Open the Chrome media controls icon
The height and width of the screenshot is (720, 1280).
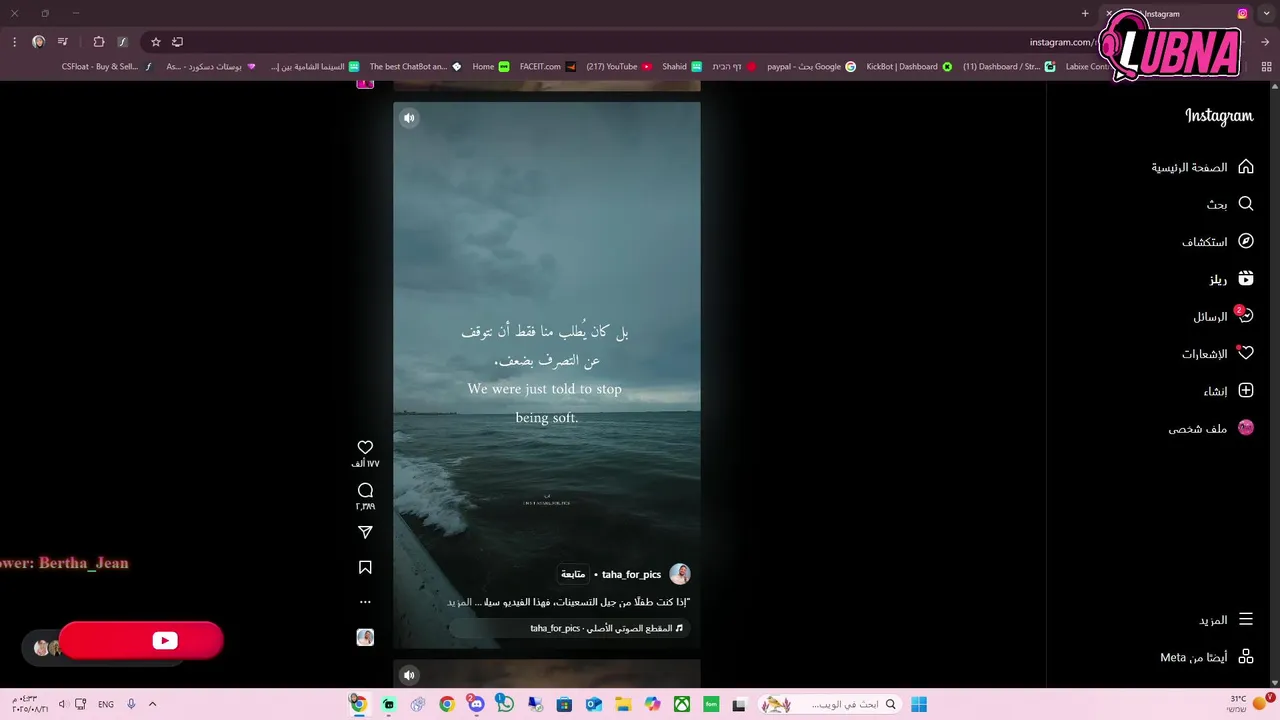62,42
